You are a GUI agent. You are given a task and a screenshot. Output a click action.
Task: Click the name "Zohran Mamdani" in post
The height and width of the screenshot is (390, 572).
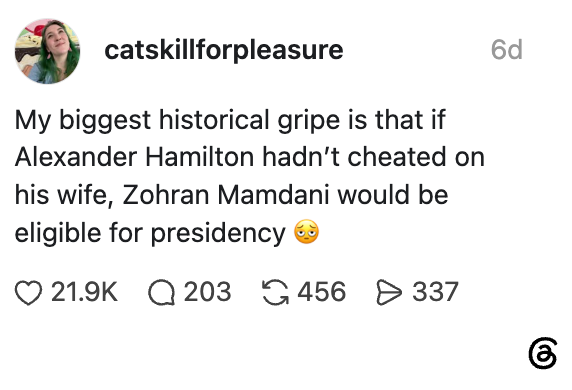(x=226, y=194)
